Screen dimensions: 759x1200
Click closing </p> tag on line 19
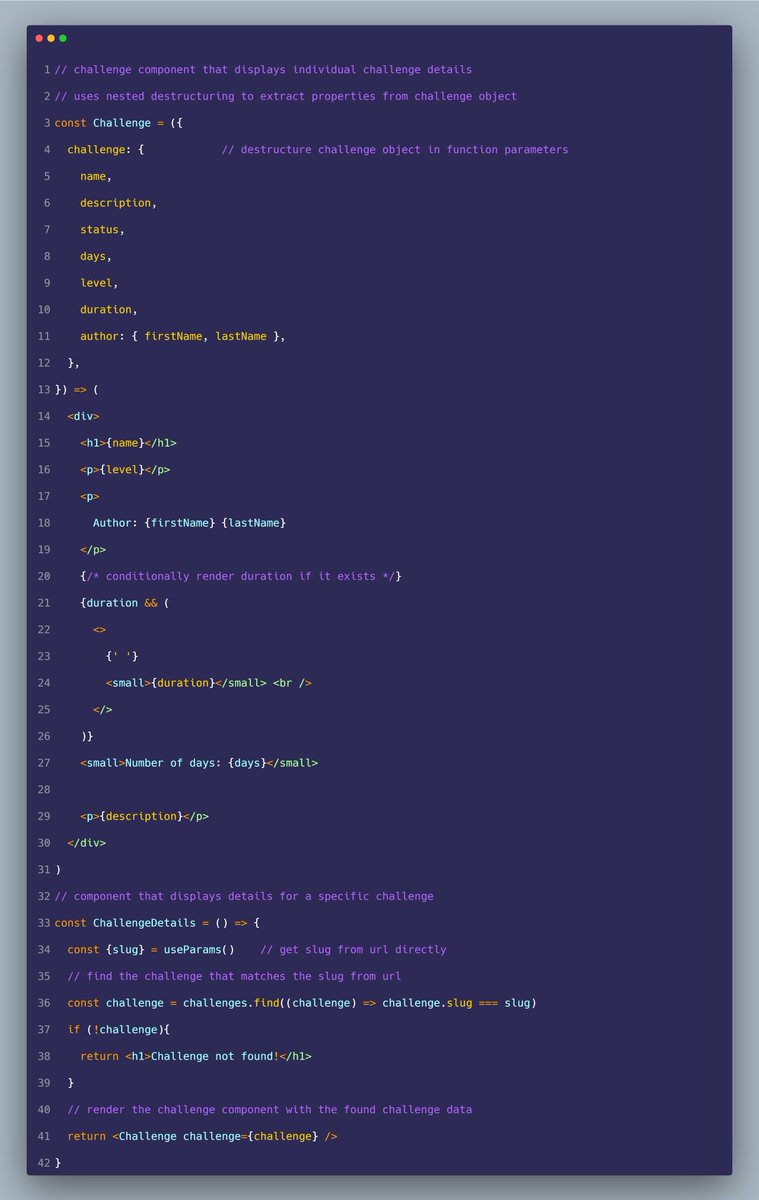(x=93, y=550)
